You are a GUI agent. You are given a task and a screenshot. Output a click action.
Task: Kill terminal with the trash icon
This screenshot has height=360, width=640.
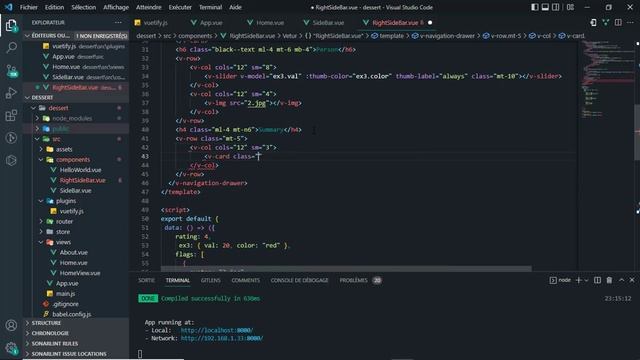pos(609,280)
